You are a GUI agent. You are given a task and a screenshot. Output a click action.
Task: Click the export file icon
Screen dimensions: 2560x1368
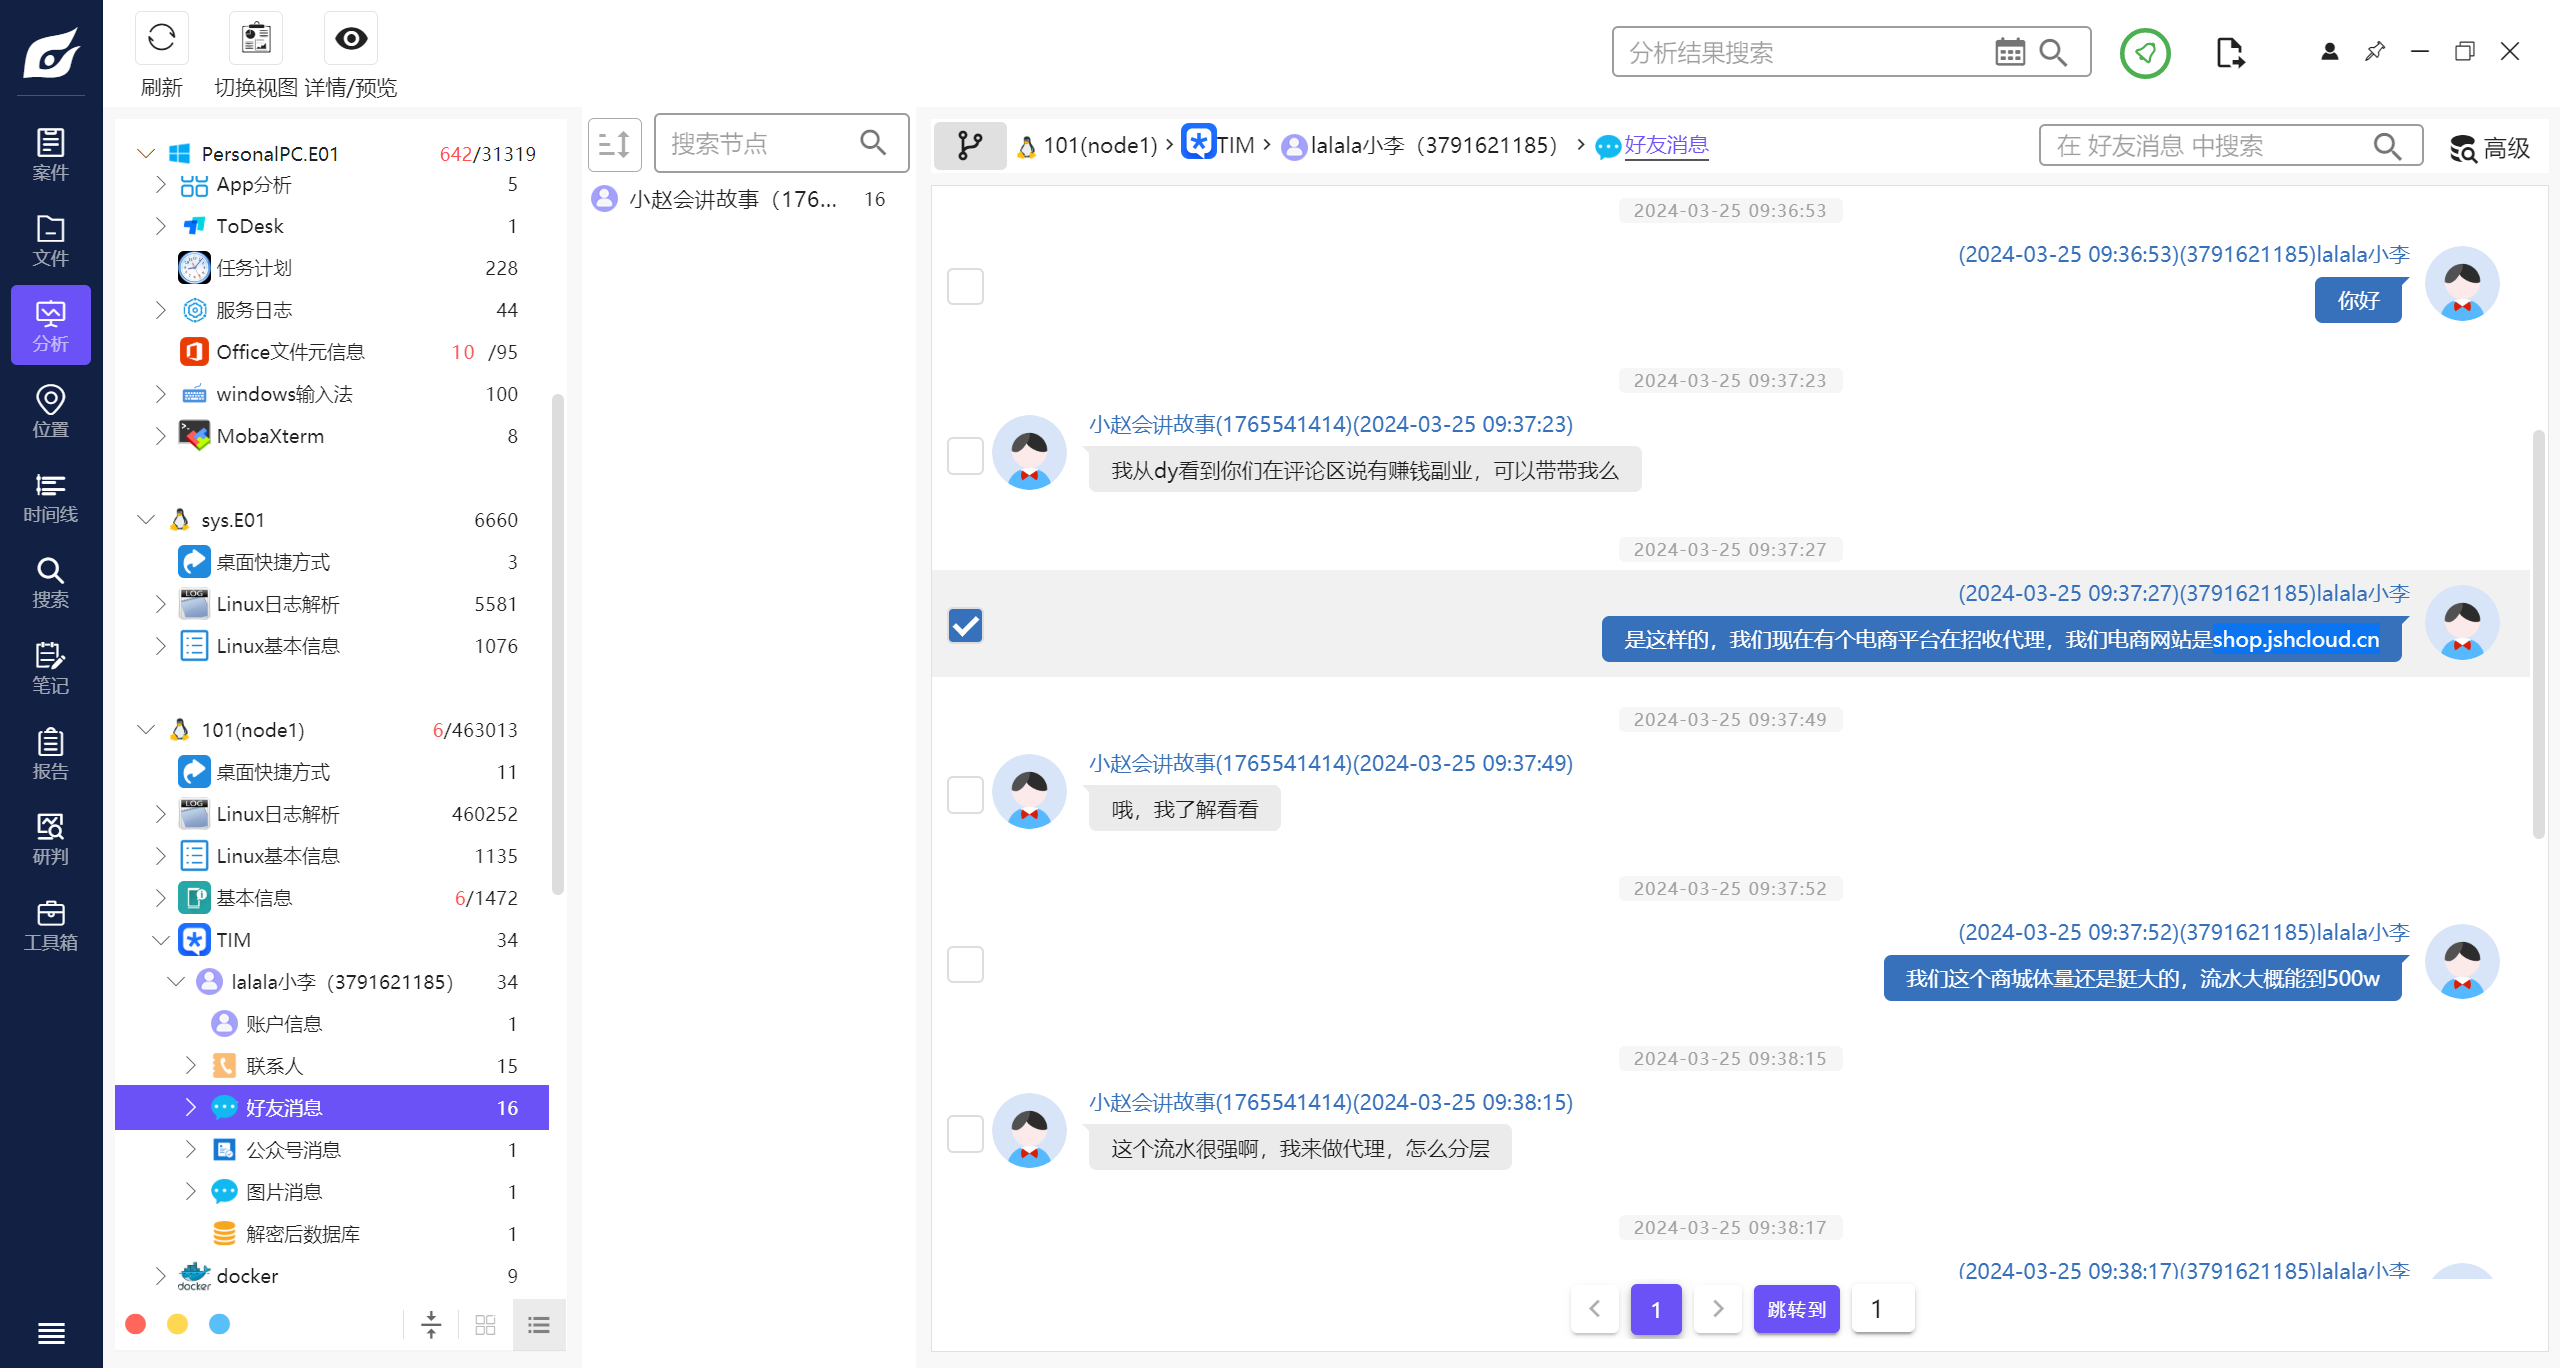[2229, 53]
